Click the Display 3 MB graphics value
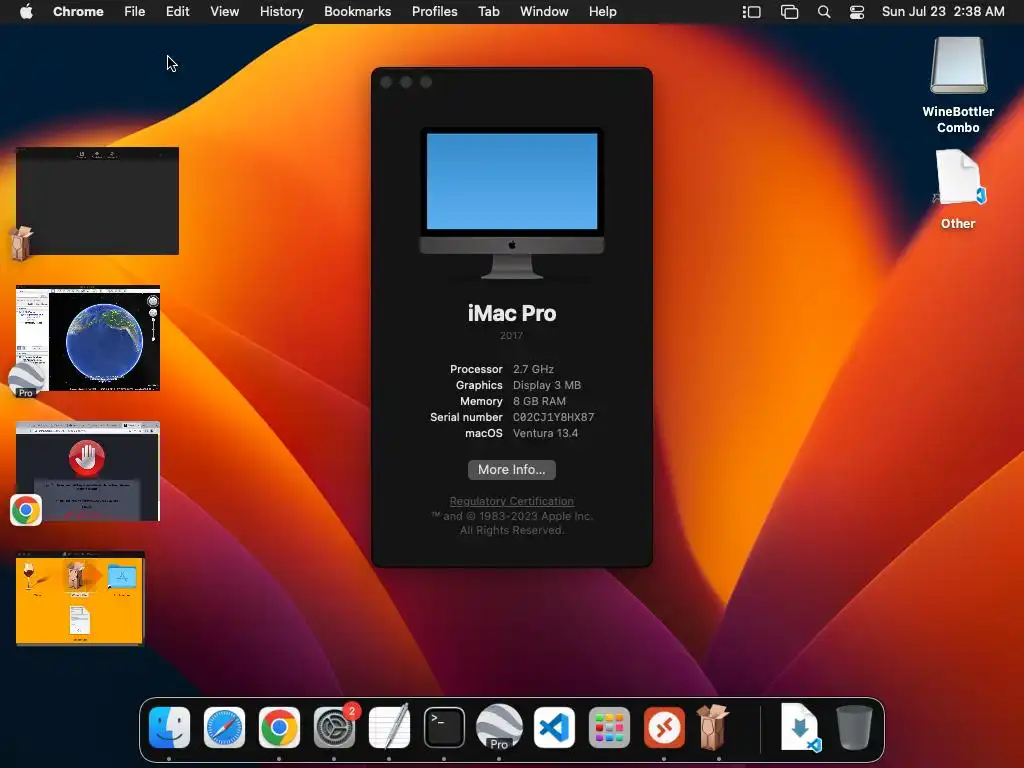The width and height of the screenshot is (1024, 768). (547, 385)
